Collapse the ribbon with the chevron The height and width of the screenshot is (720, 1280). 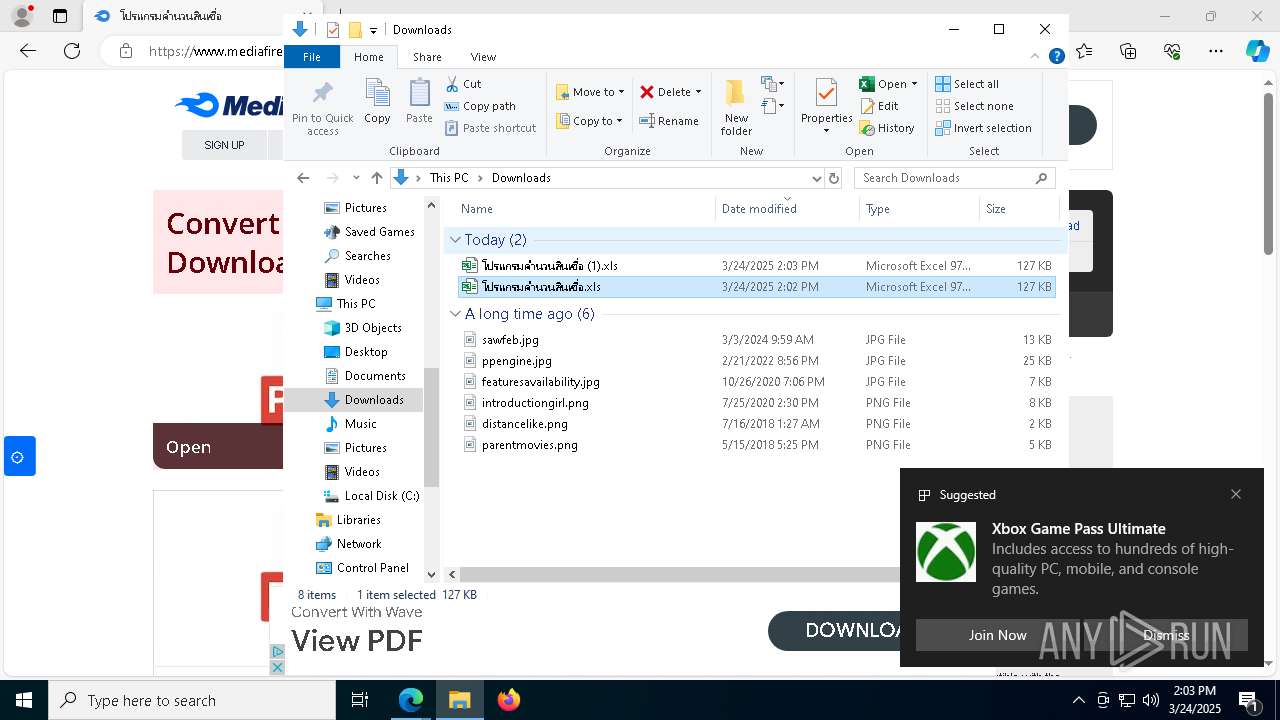[1035, 57]
